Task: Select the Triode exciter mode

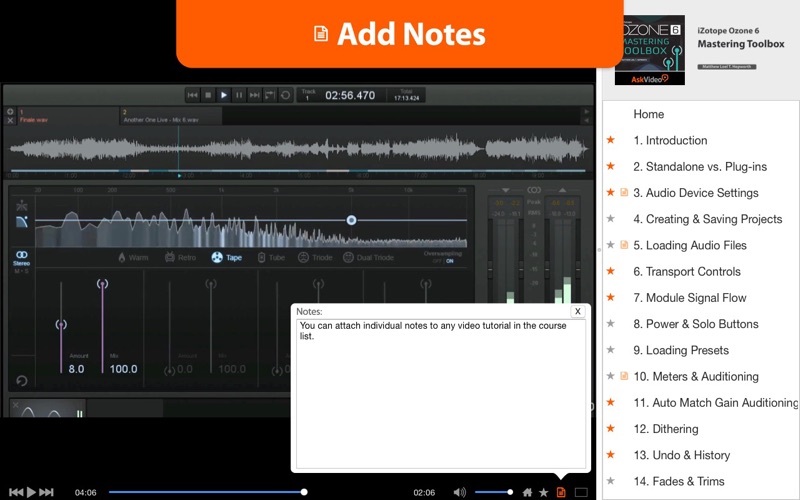Action: [x=315, y=258]
